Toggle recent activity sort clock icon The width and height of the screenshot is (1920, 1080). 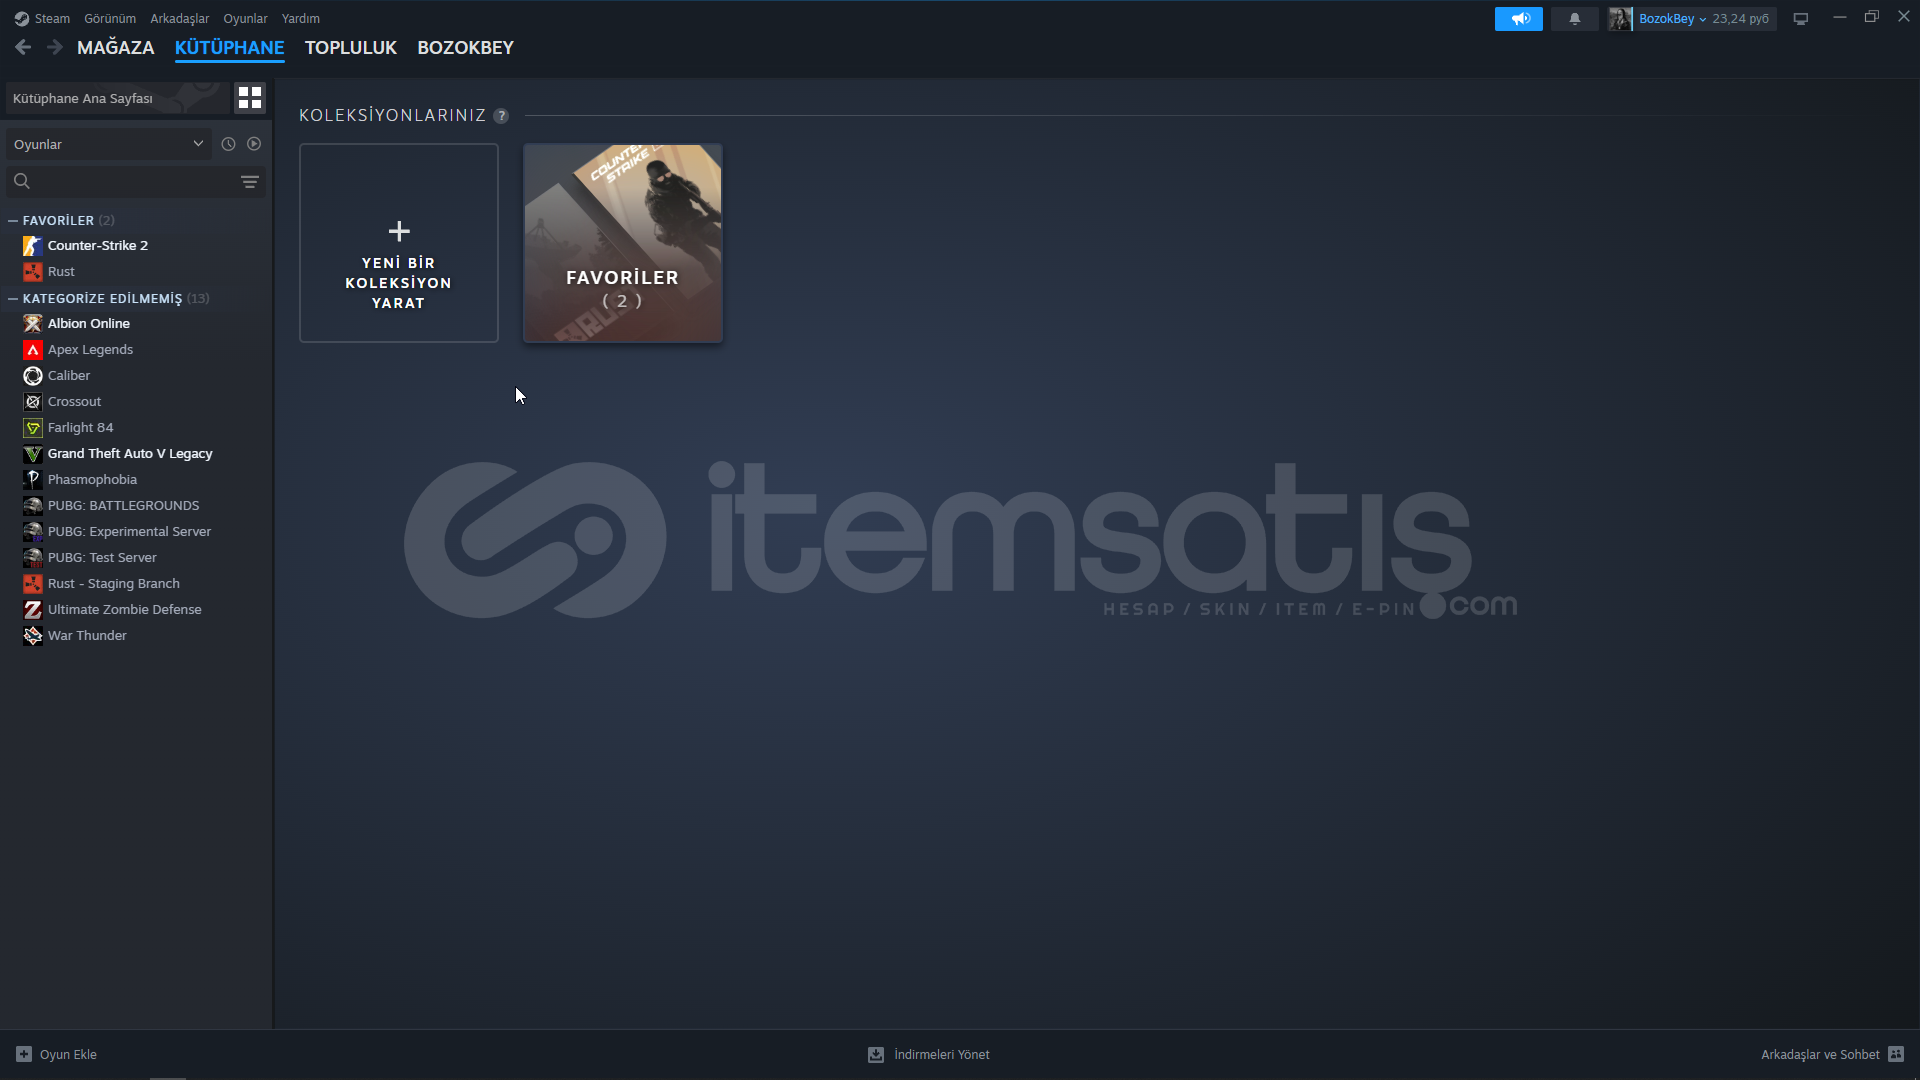tap(228, 144)
